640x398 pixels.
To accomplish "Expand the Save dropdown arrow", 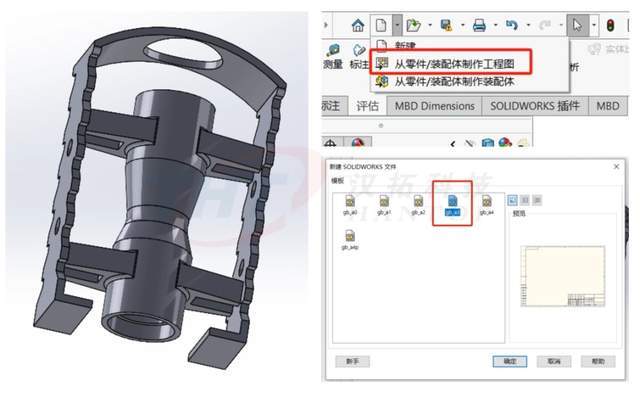I will click(463, 25).
